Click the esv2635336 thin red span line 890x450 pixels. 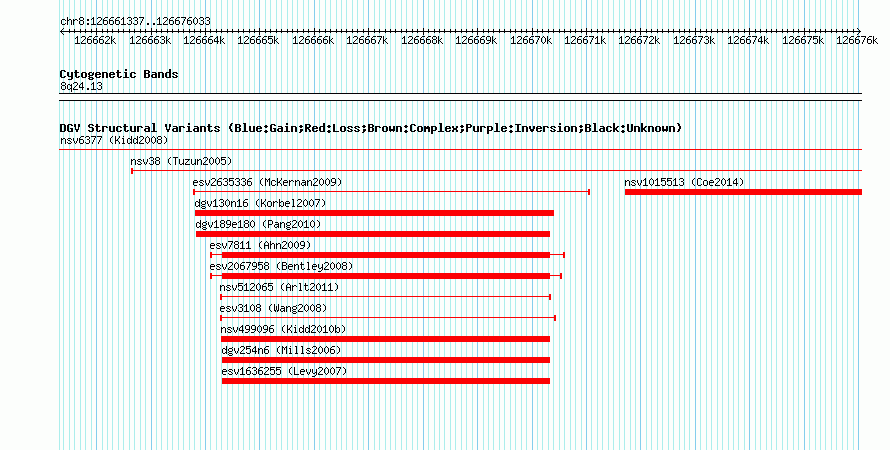point(392,192)
